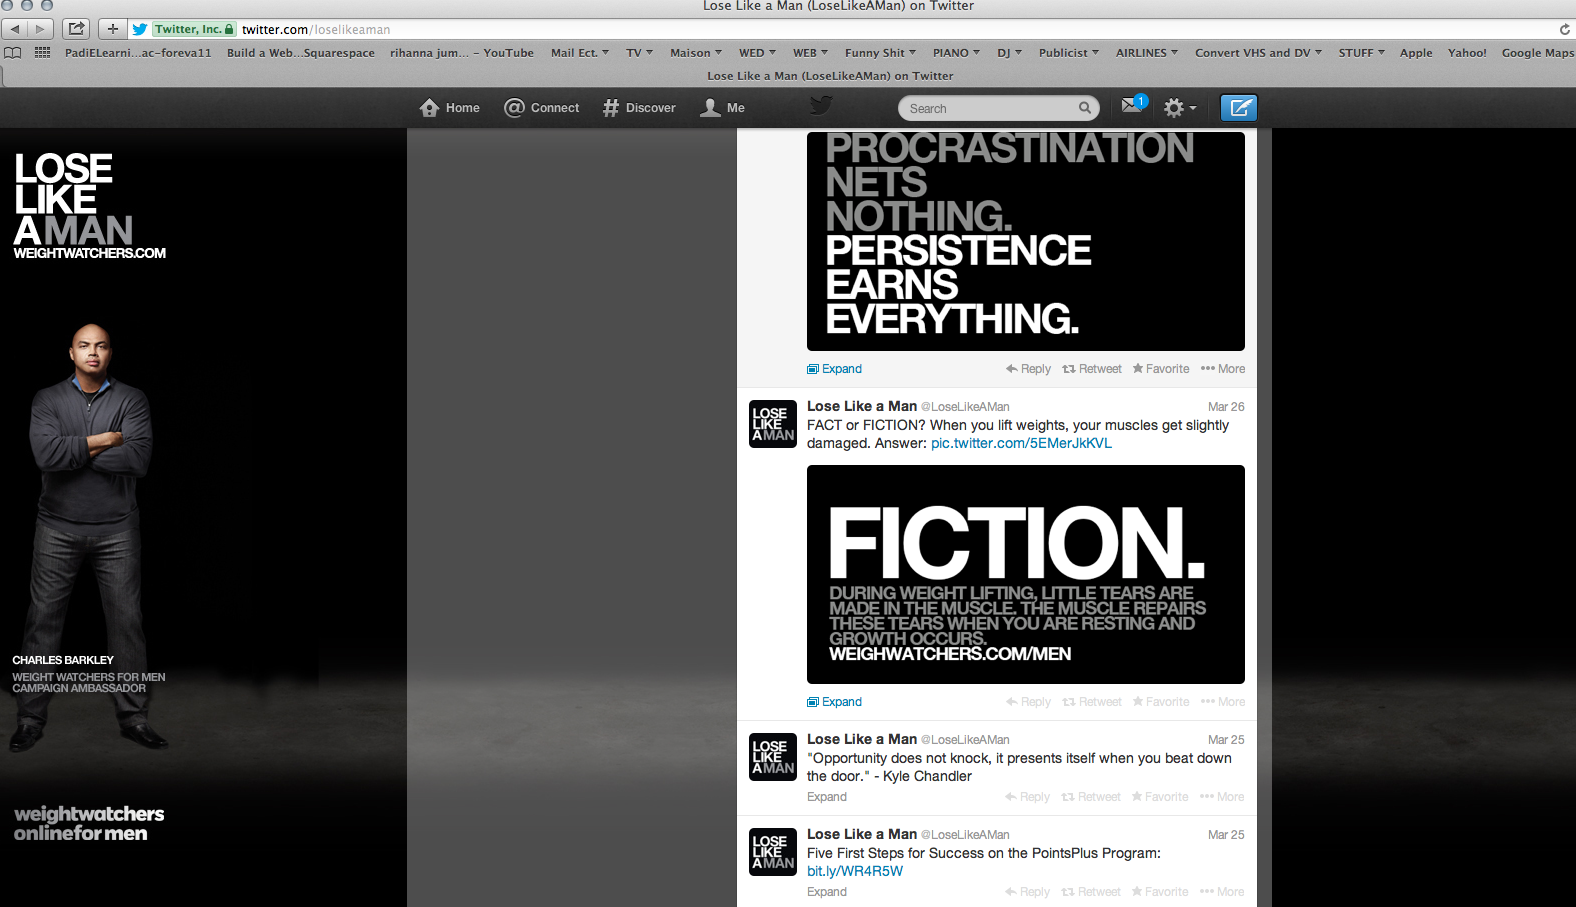Add a new tab with plus button
Screen dimensions: 1576x907
pos(112,29)
